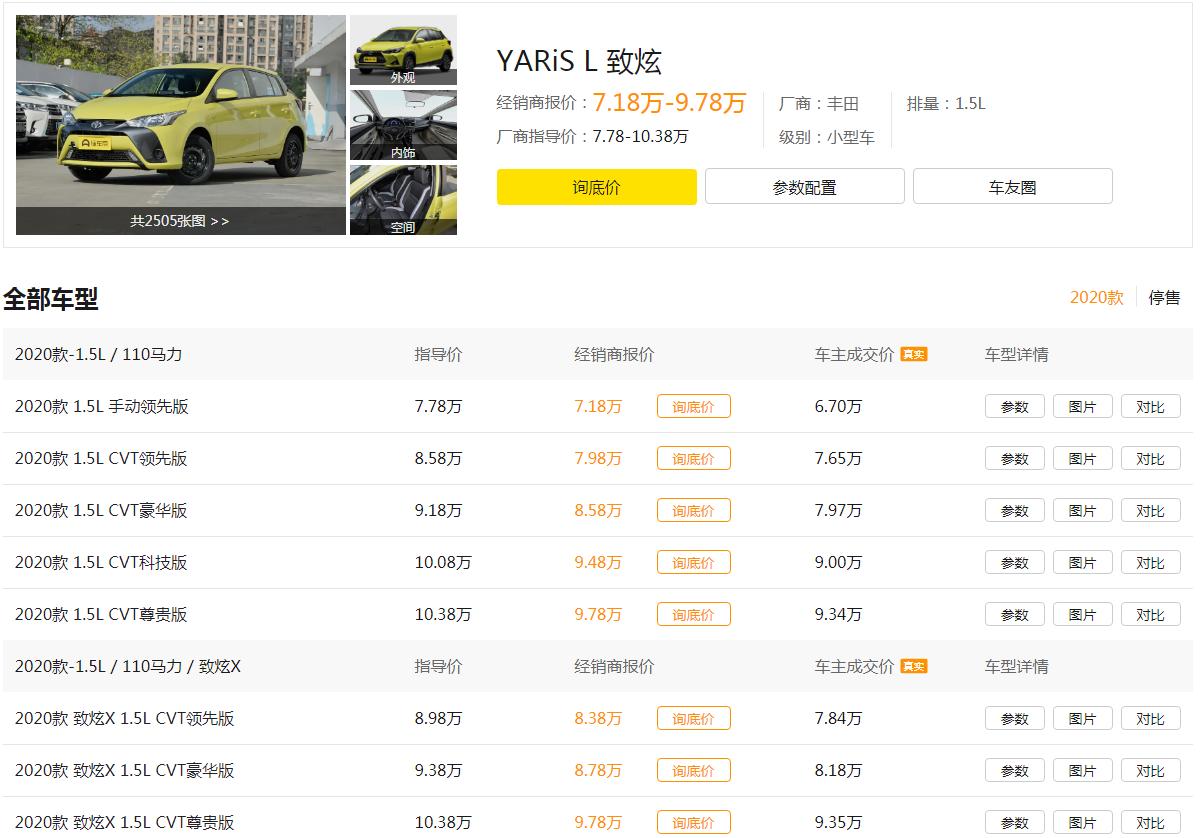1200x838 pixels.
Task: Open the 外观 exterior photo thumbnail
Action: 403,50
